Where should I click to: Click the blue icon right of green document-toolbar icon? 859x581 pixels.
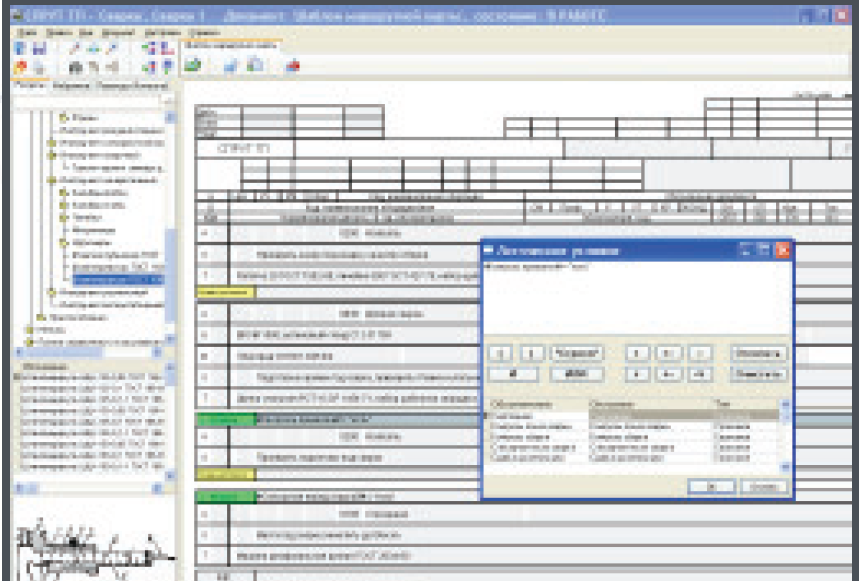tap(231, 66)
